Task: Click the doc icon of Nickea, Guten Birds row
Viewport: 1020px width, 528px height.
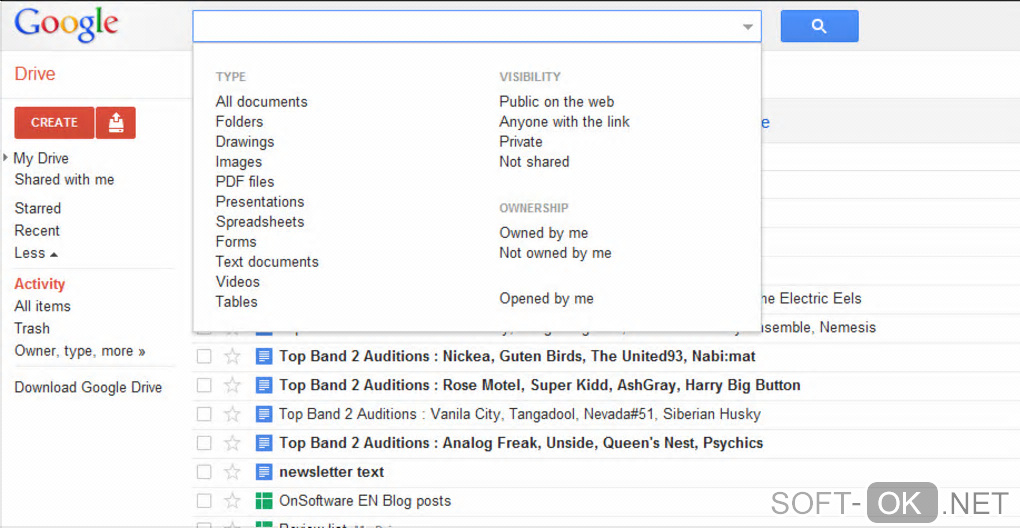Action: pyautogui.click(x=263, y=356)
